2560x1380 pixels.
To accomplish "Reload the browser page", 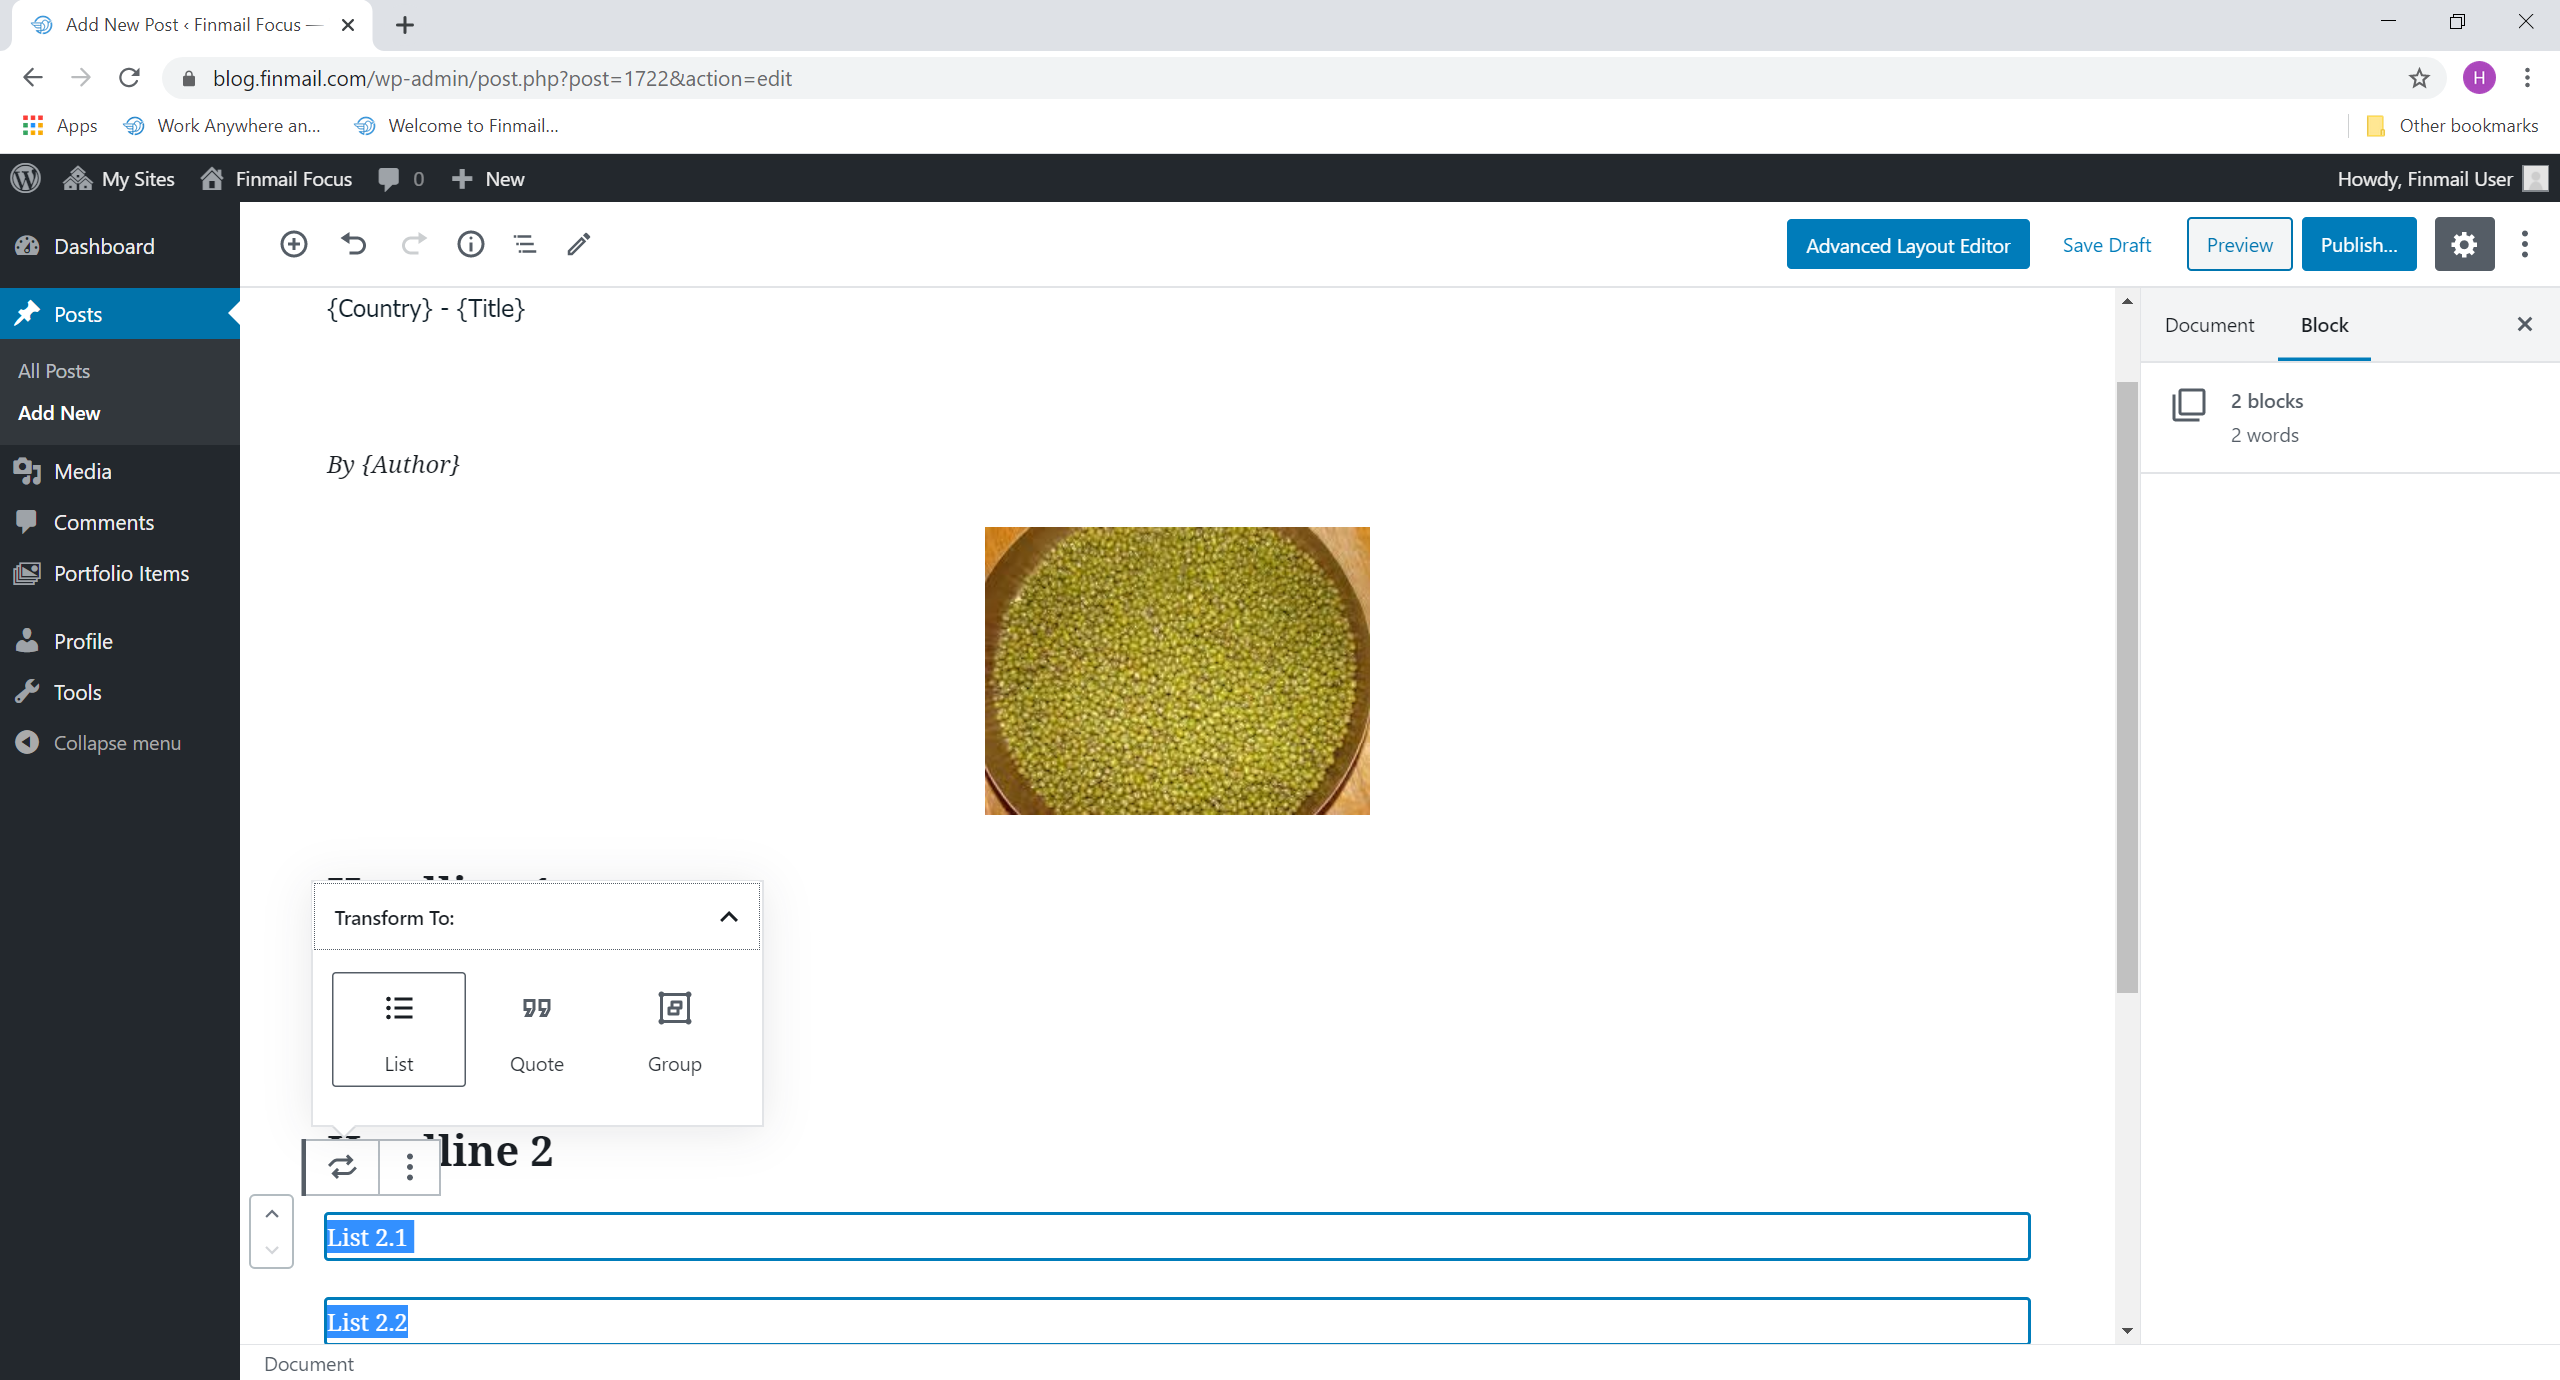I will tap(129, 78).
